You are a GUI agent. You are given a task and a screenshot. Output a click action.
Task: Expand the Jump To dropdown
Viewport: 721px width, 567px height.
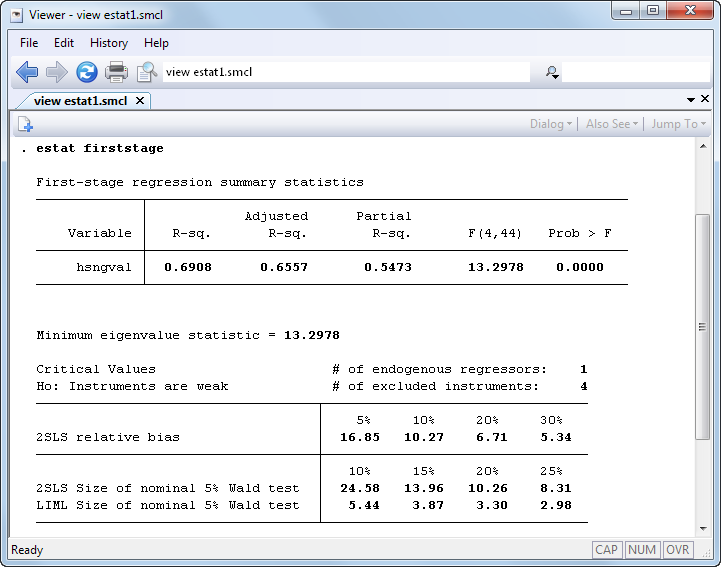coord(678,124)
